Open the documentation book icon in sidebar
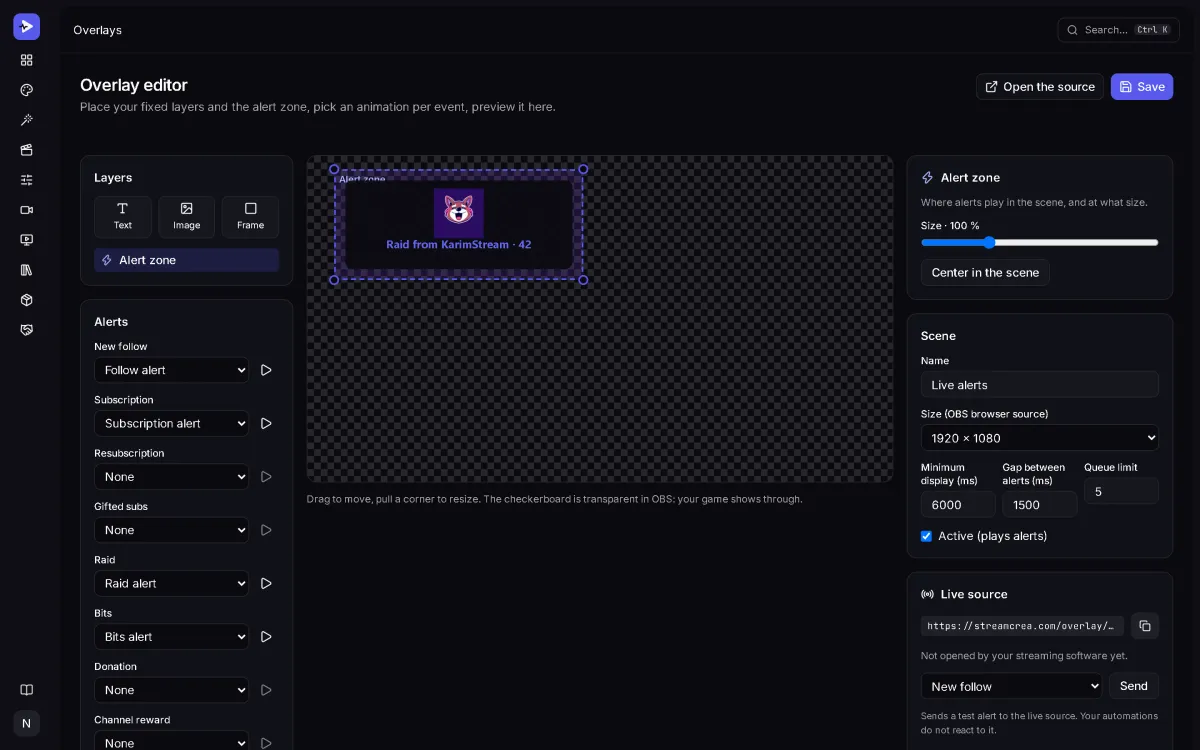 click(x=27, y=690)
